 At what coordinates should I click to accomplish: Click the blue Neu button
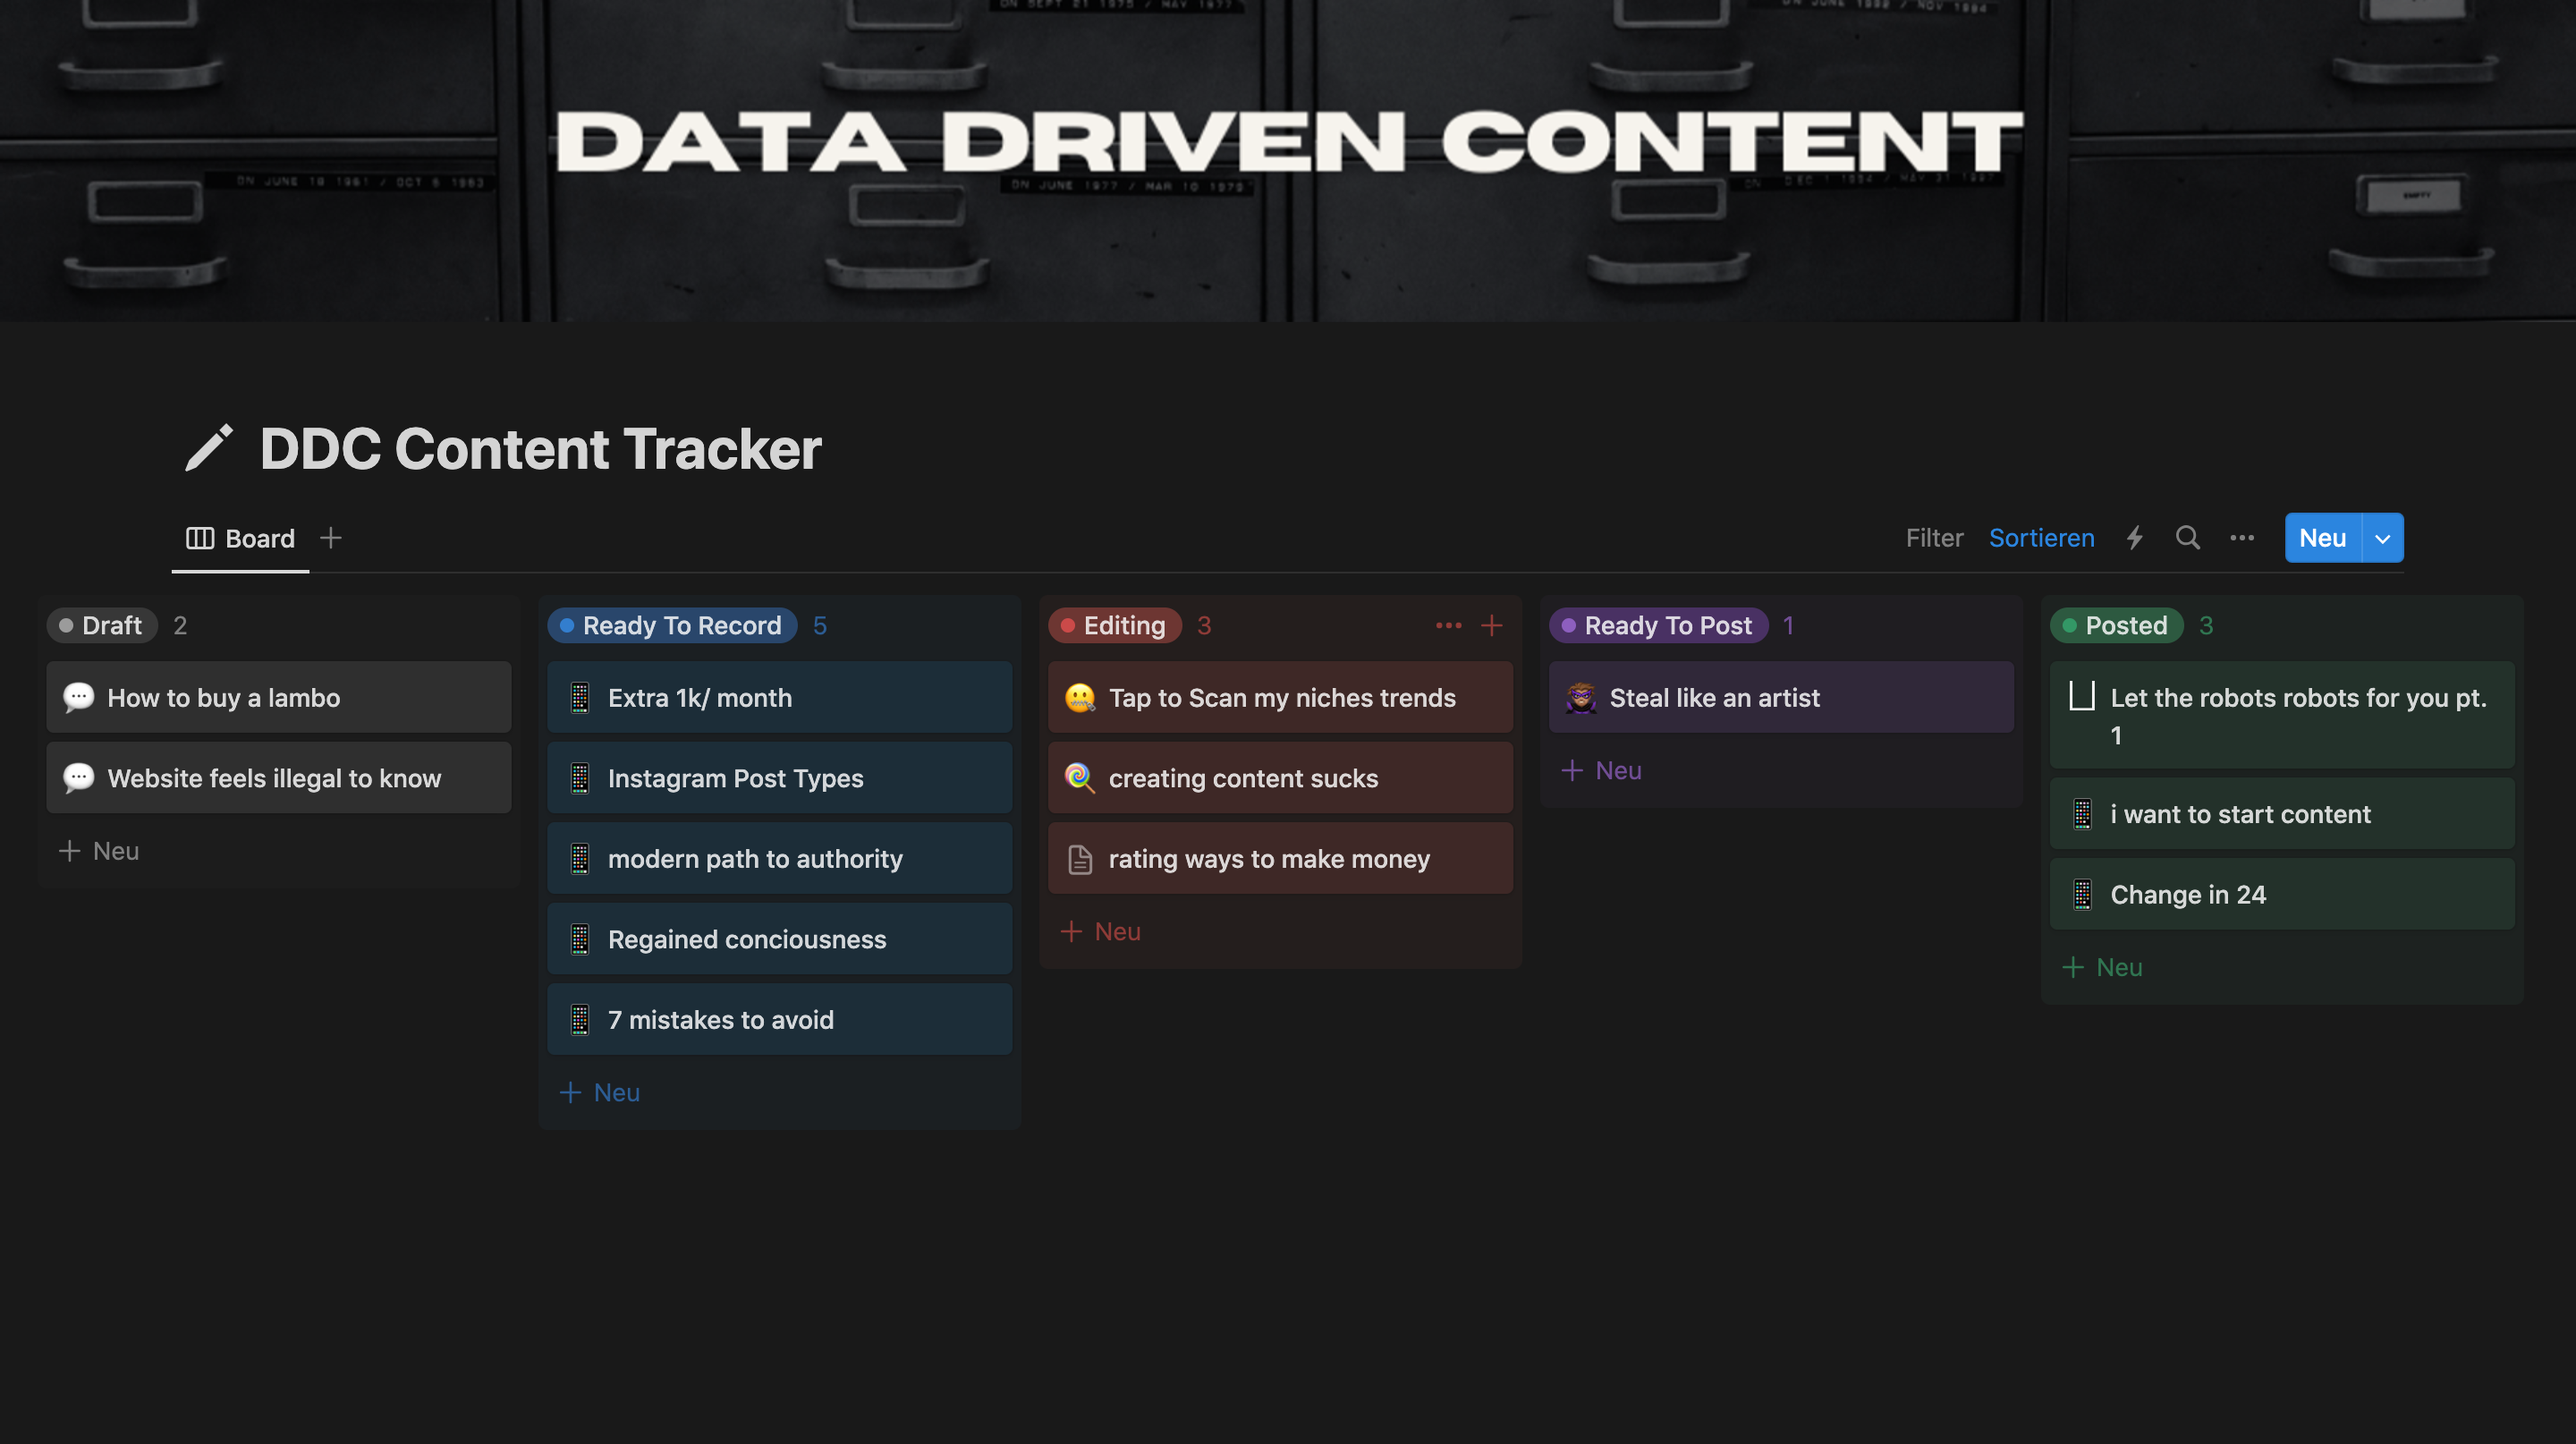point(2322,538)
